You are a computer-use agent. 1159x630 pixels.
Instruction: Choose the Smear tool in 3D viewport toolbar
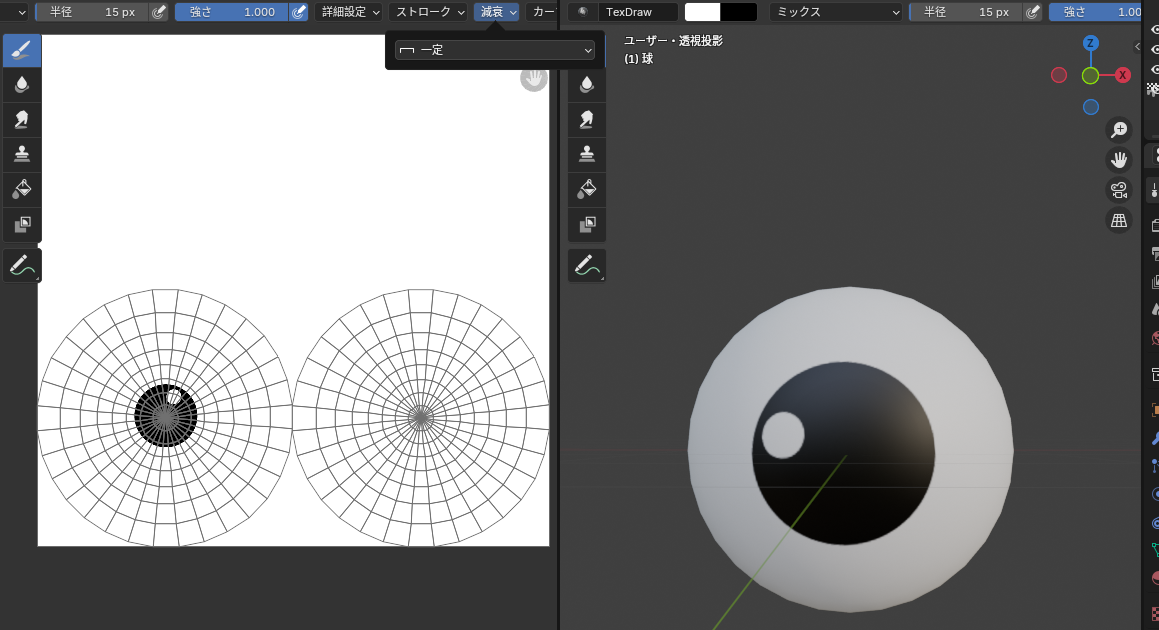click(587, 119)
